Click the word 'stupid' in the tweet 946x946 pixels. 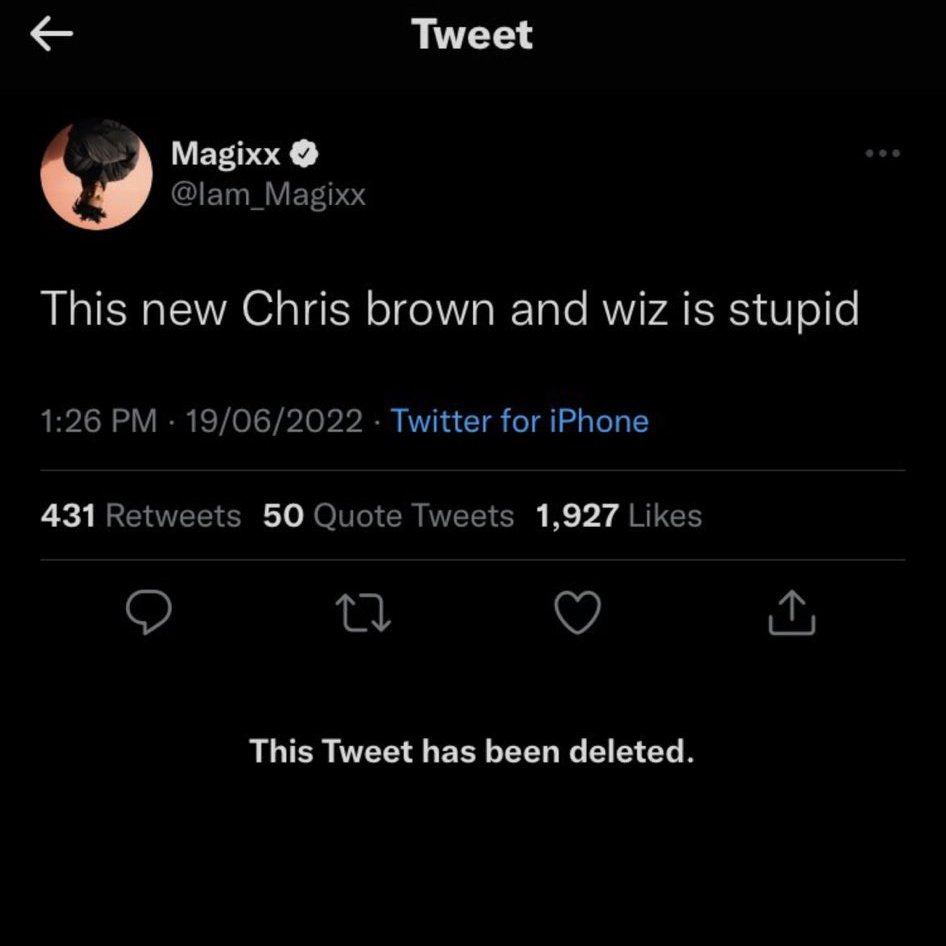point(794,310)
